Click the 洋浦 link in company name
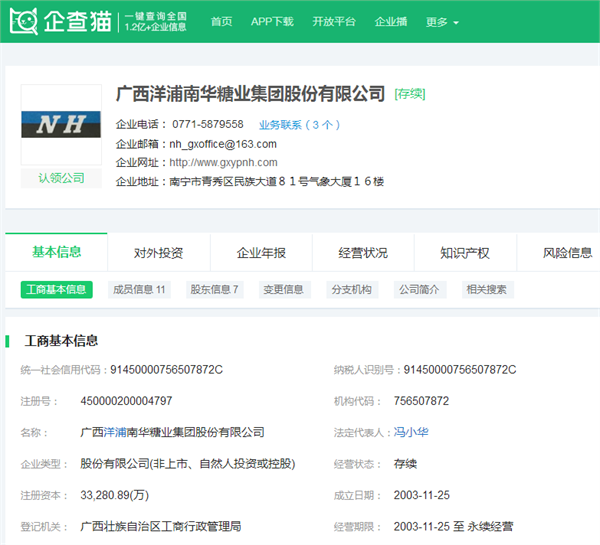Viewport: 600px width, 545px height. (x=115, y=432)
